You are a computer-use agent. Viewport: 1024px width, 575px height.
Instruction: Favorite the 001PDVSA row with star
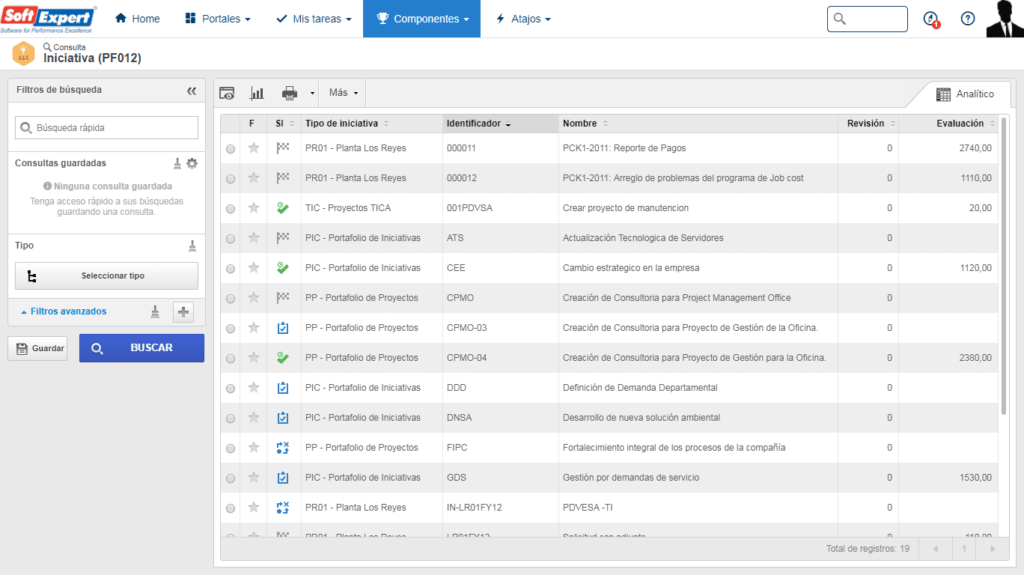click(254, 208)
